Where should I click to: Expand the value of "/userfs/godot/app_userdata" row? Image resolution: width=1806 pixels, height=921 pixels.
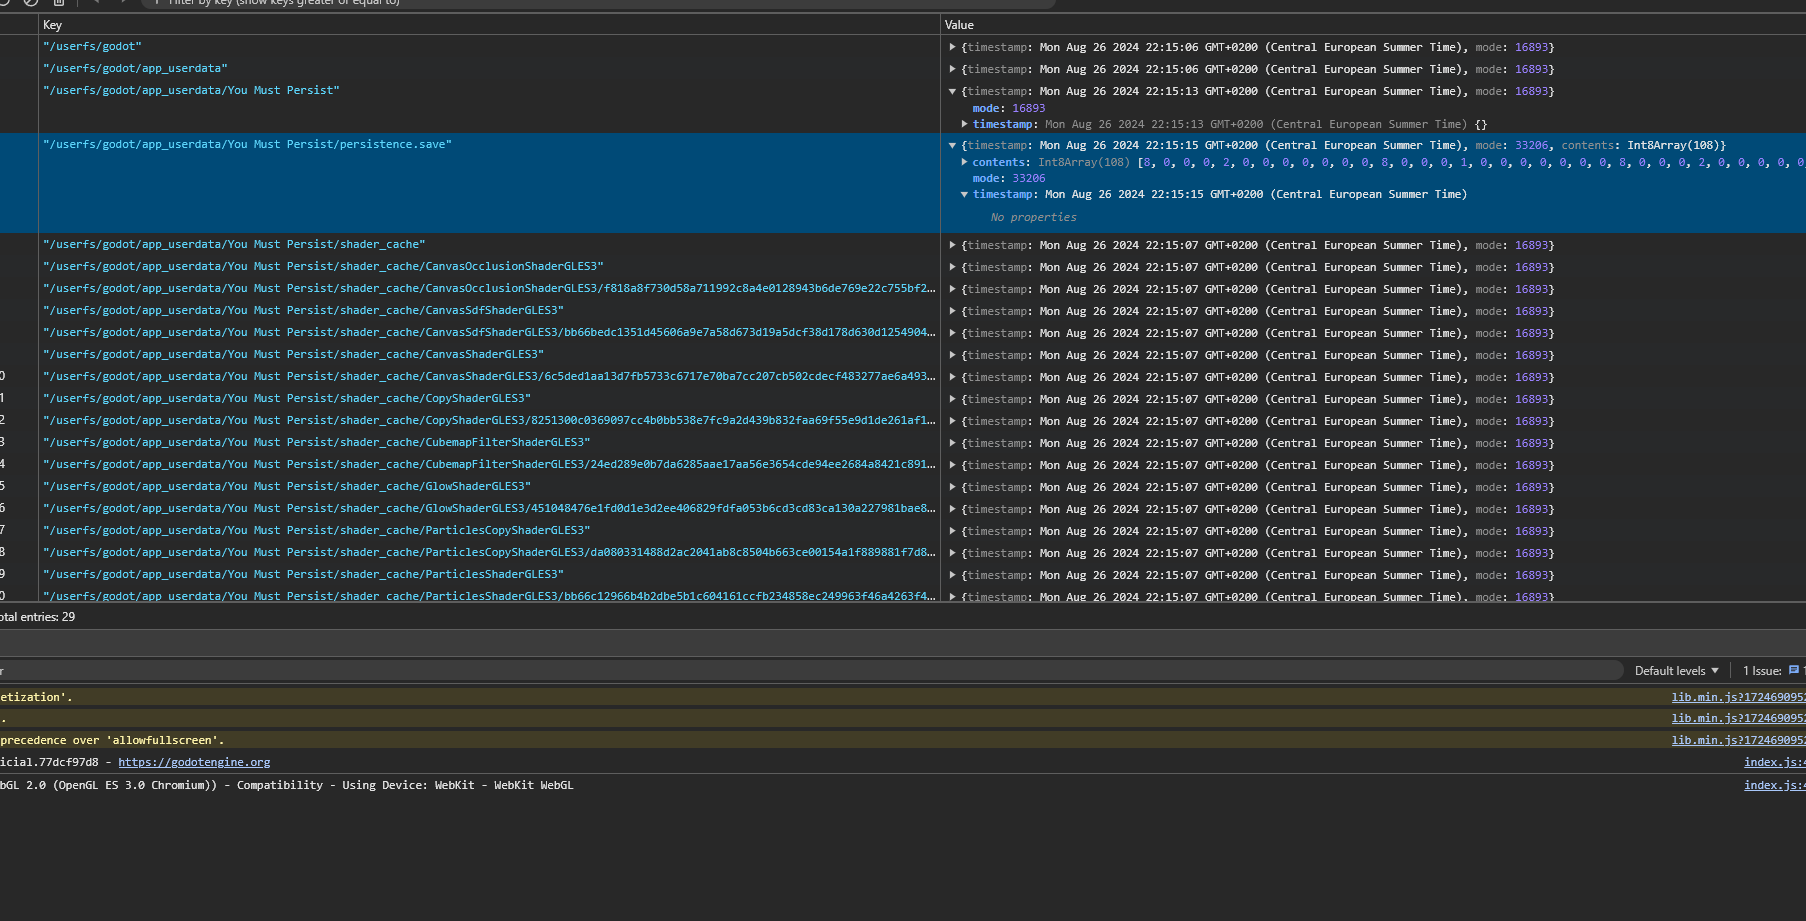[x=952, y=69]
